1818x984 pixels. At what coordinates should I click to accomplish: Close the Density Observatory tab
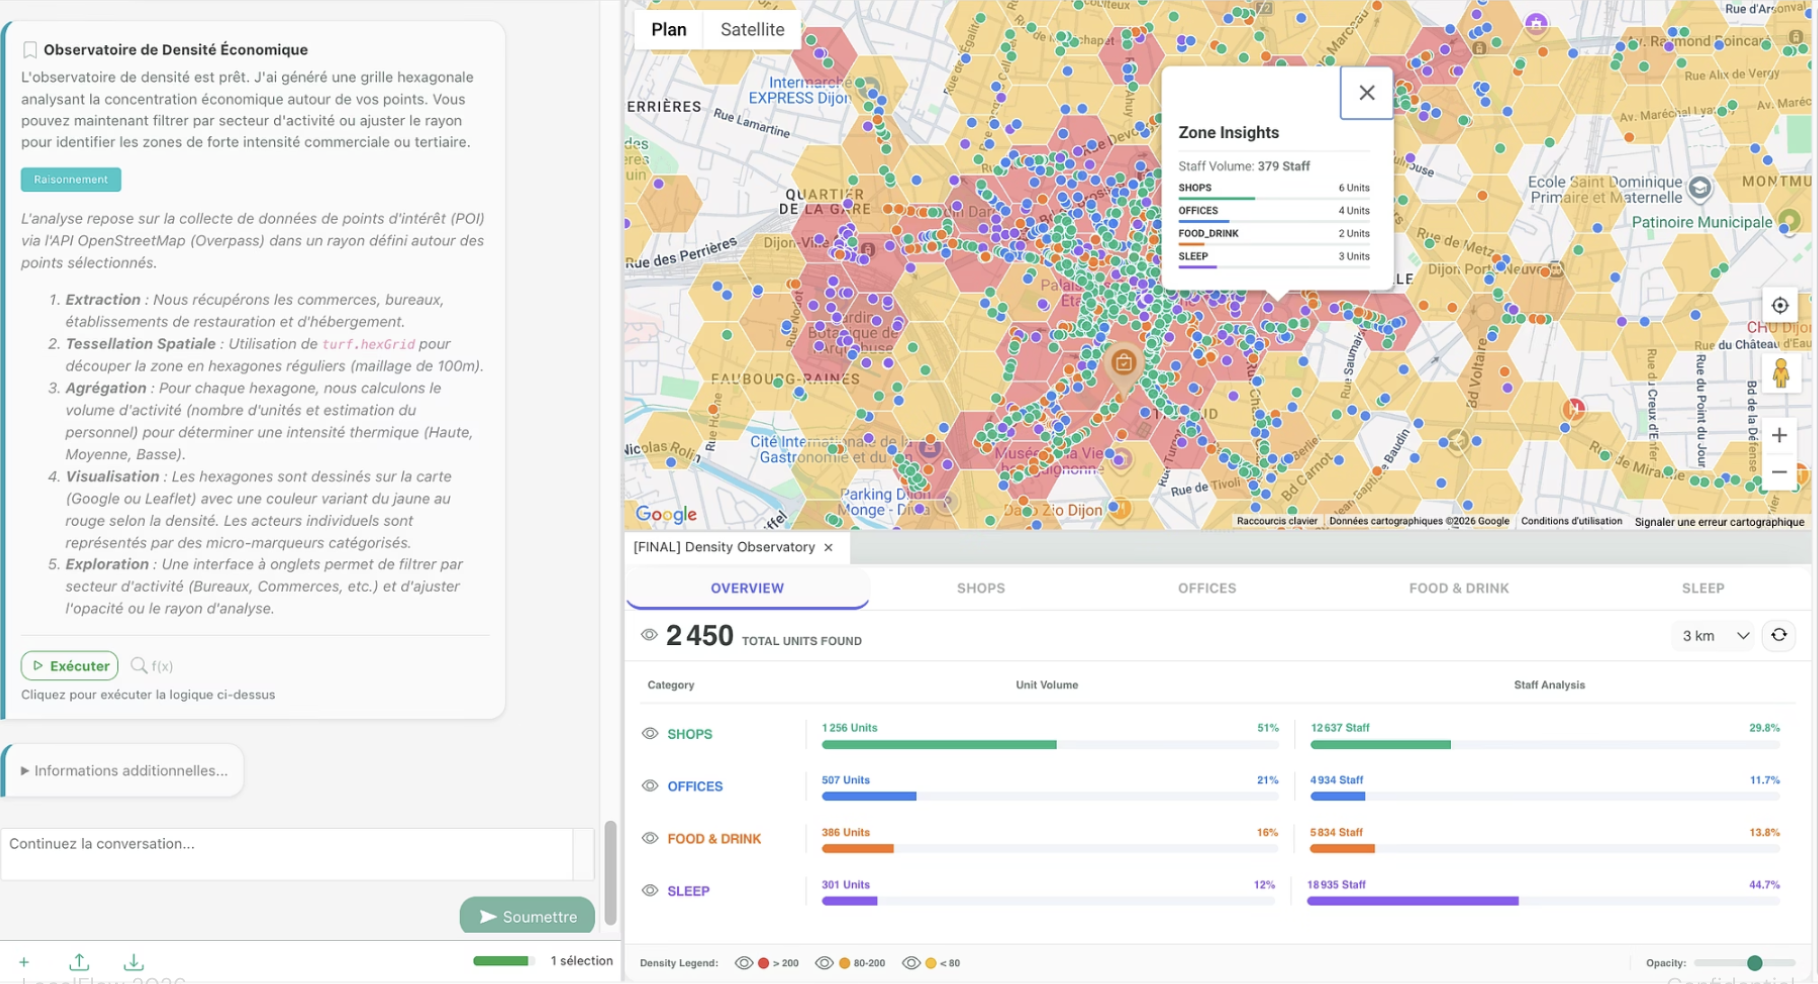tap(828, 547)
